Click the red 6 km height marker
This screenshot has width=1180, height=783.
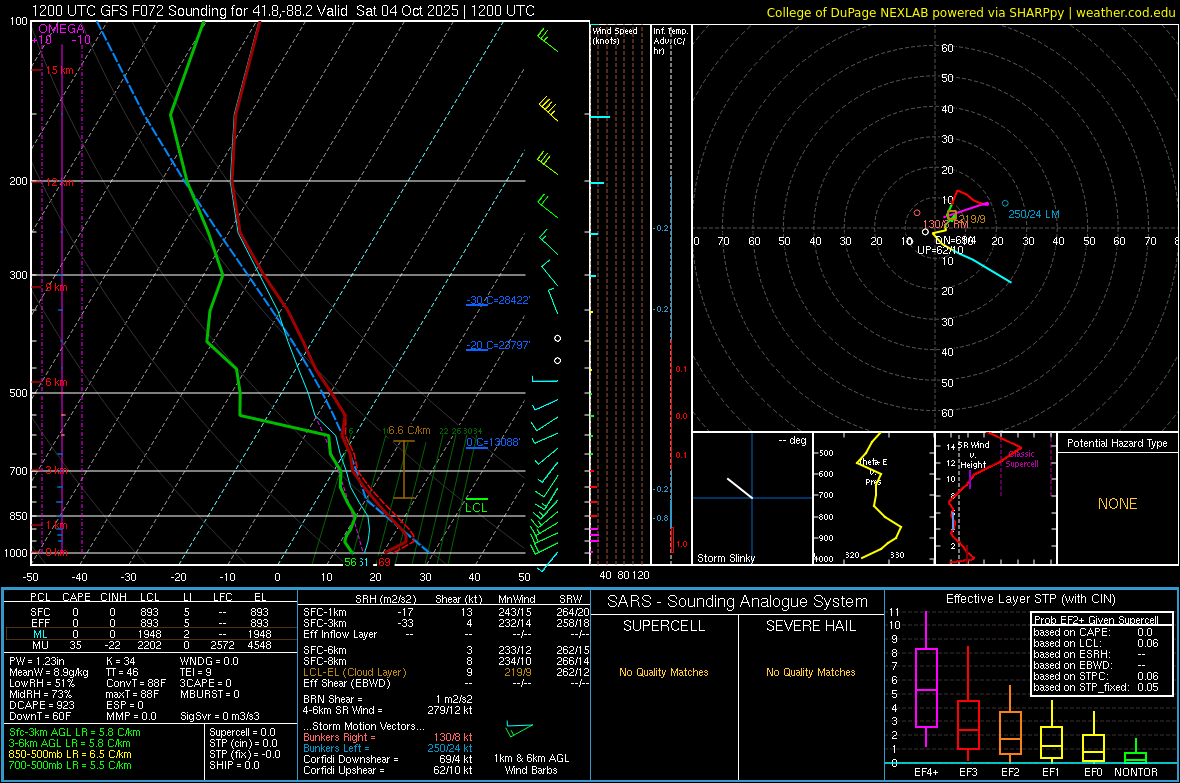pyautogui.click(x=56, y=382)
